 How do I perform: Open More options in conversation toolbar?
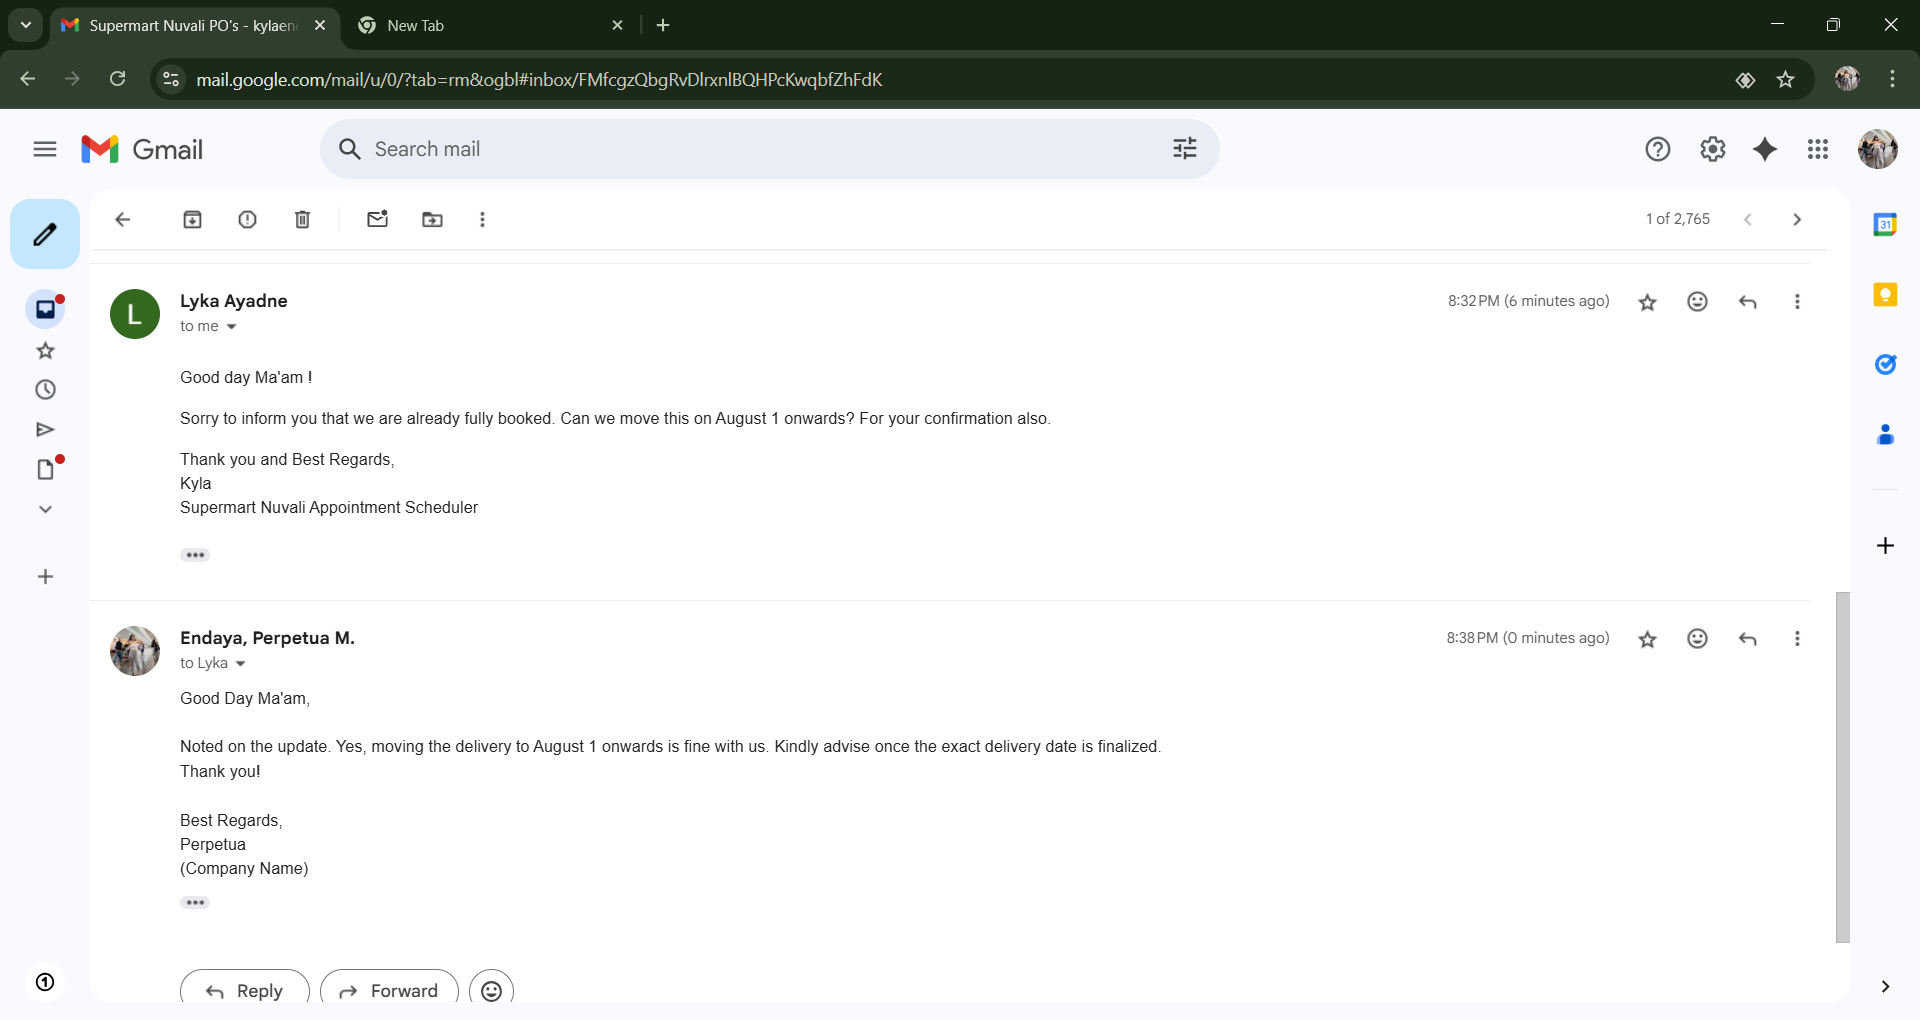482,219
